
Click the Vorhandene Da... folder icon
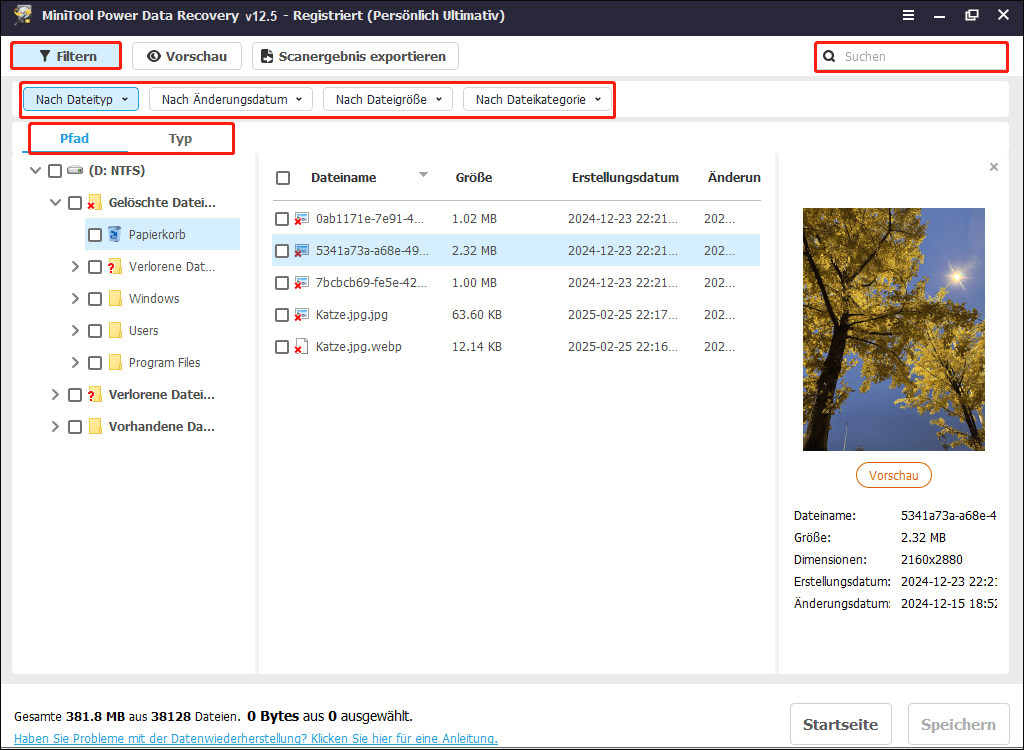pyautogui.click(x=95, y=427)
